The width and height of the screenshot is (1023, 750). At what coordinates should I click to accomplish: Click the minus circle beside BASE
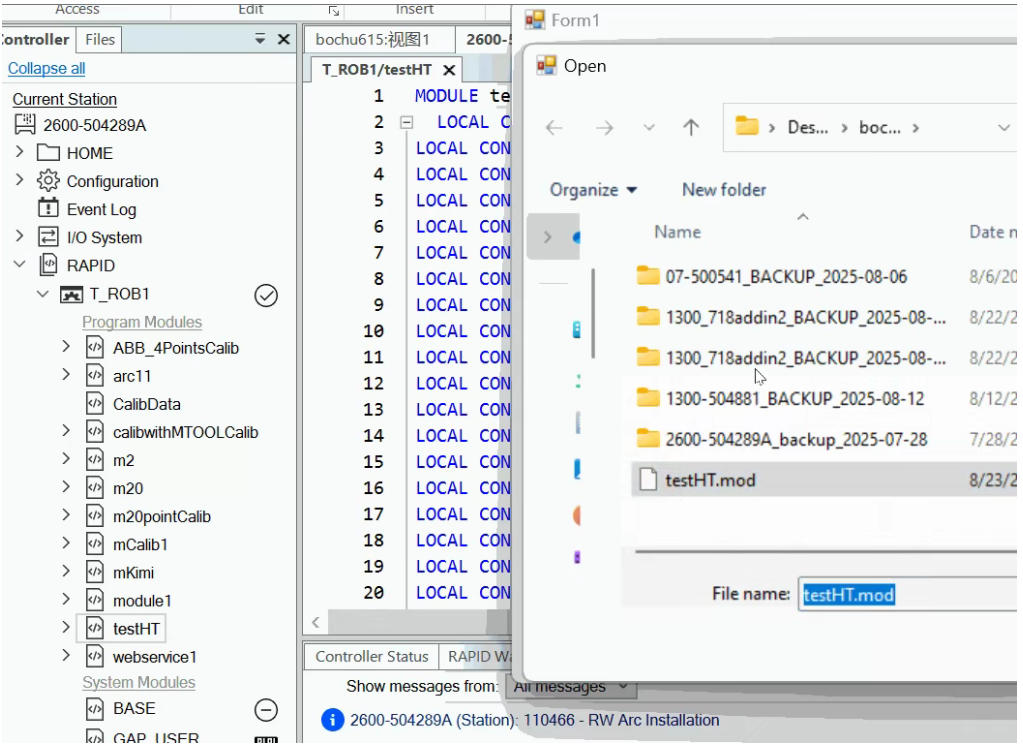pos(266,710)
